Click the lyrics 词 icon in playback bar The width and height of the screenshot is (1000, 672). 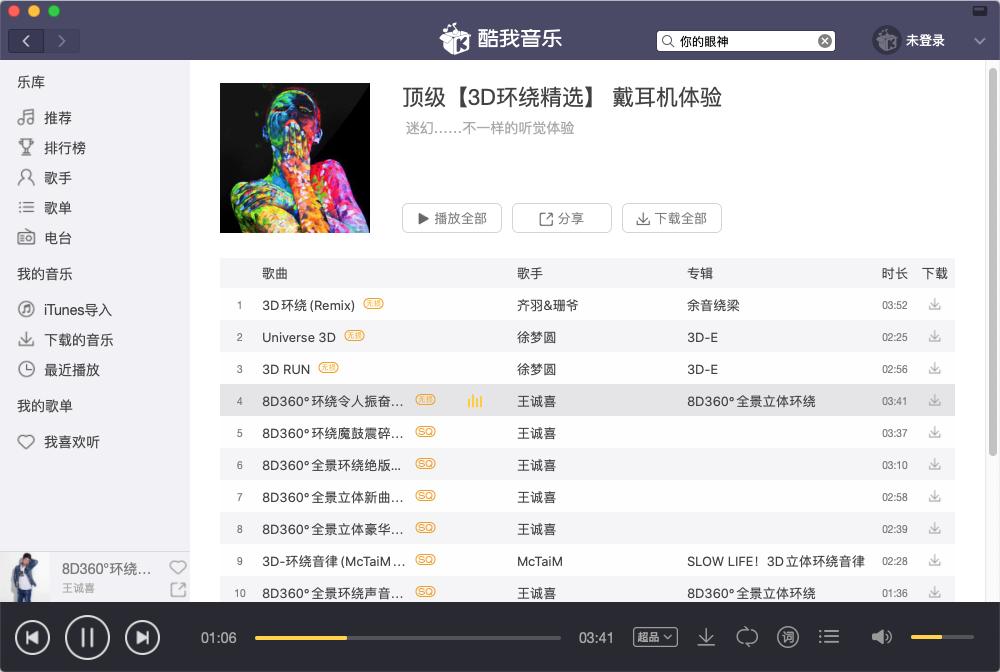pyautogui.click(x=788, y=636)
